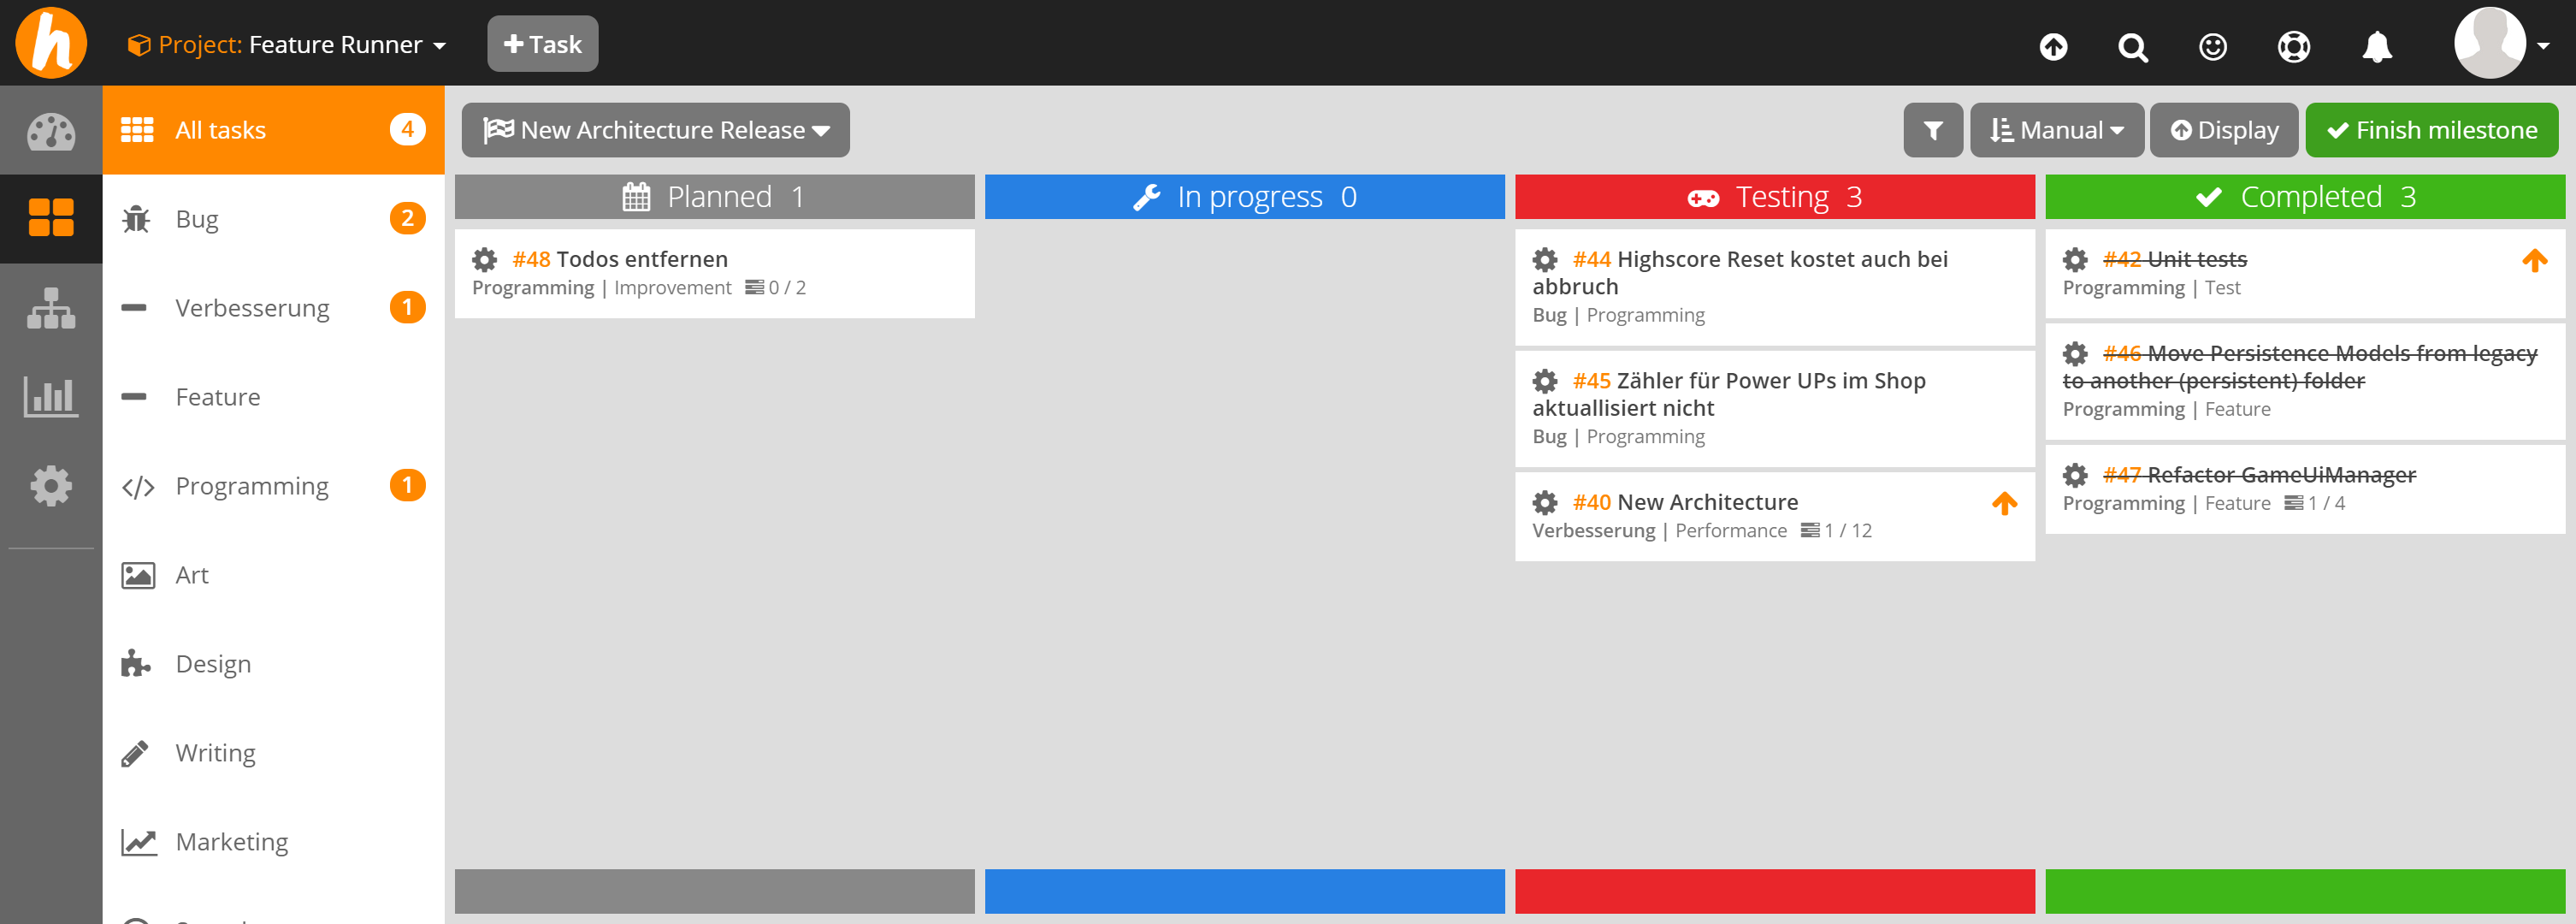Open the lifebuoy help icon
Screen dimensions: 2576x924
pos(2293,46)
